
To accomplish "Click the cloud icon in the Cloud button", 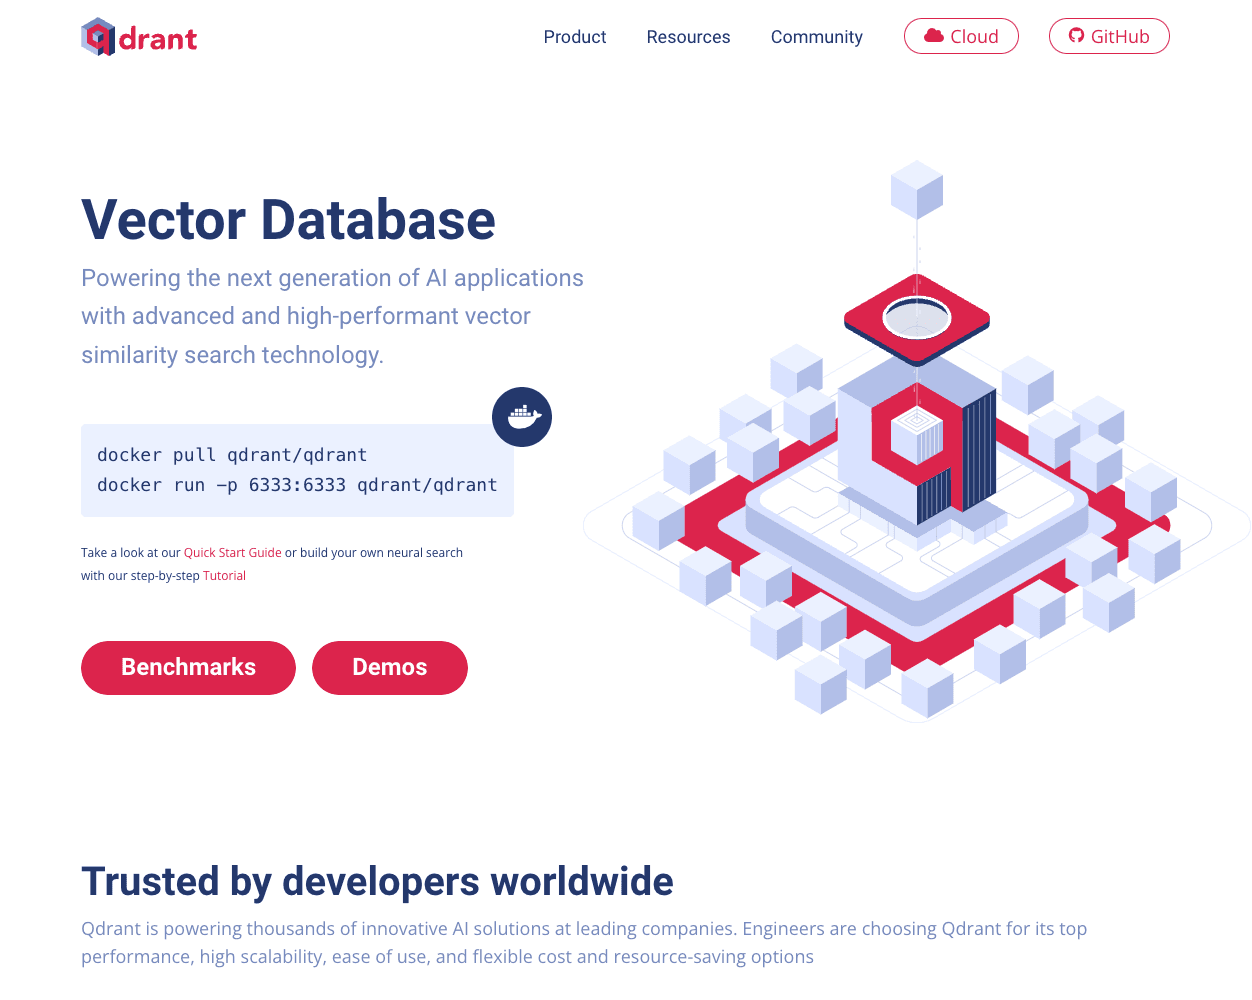I will [934, 36].
